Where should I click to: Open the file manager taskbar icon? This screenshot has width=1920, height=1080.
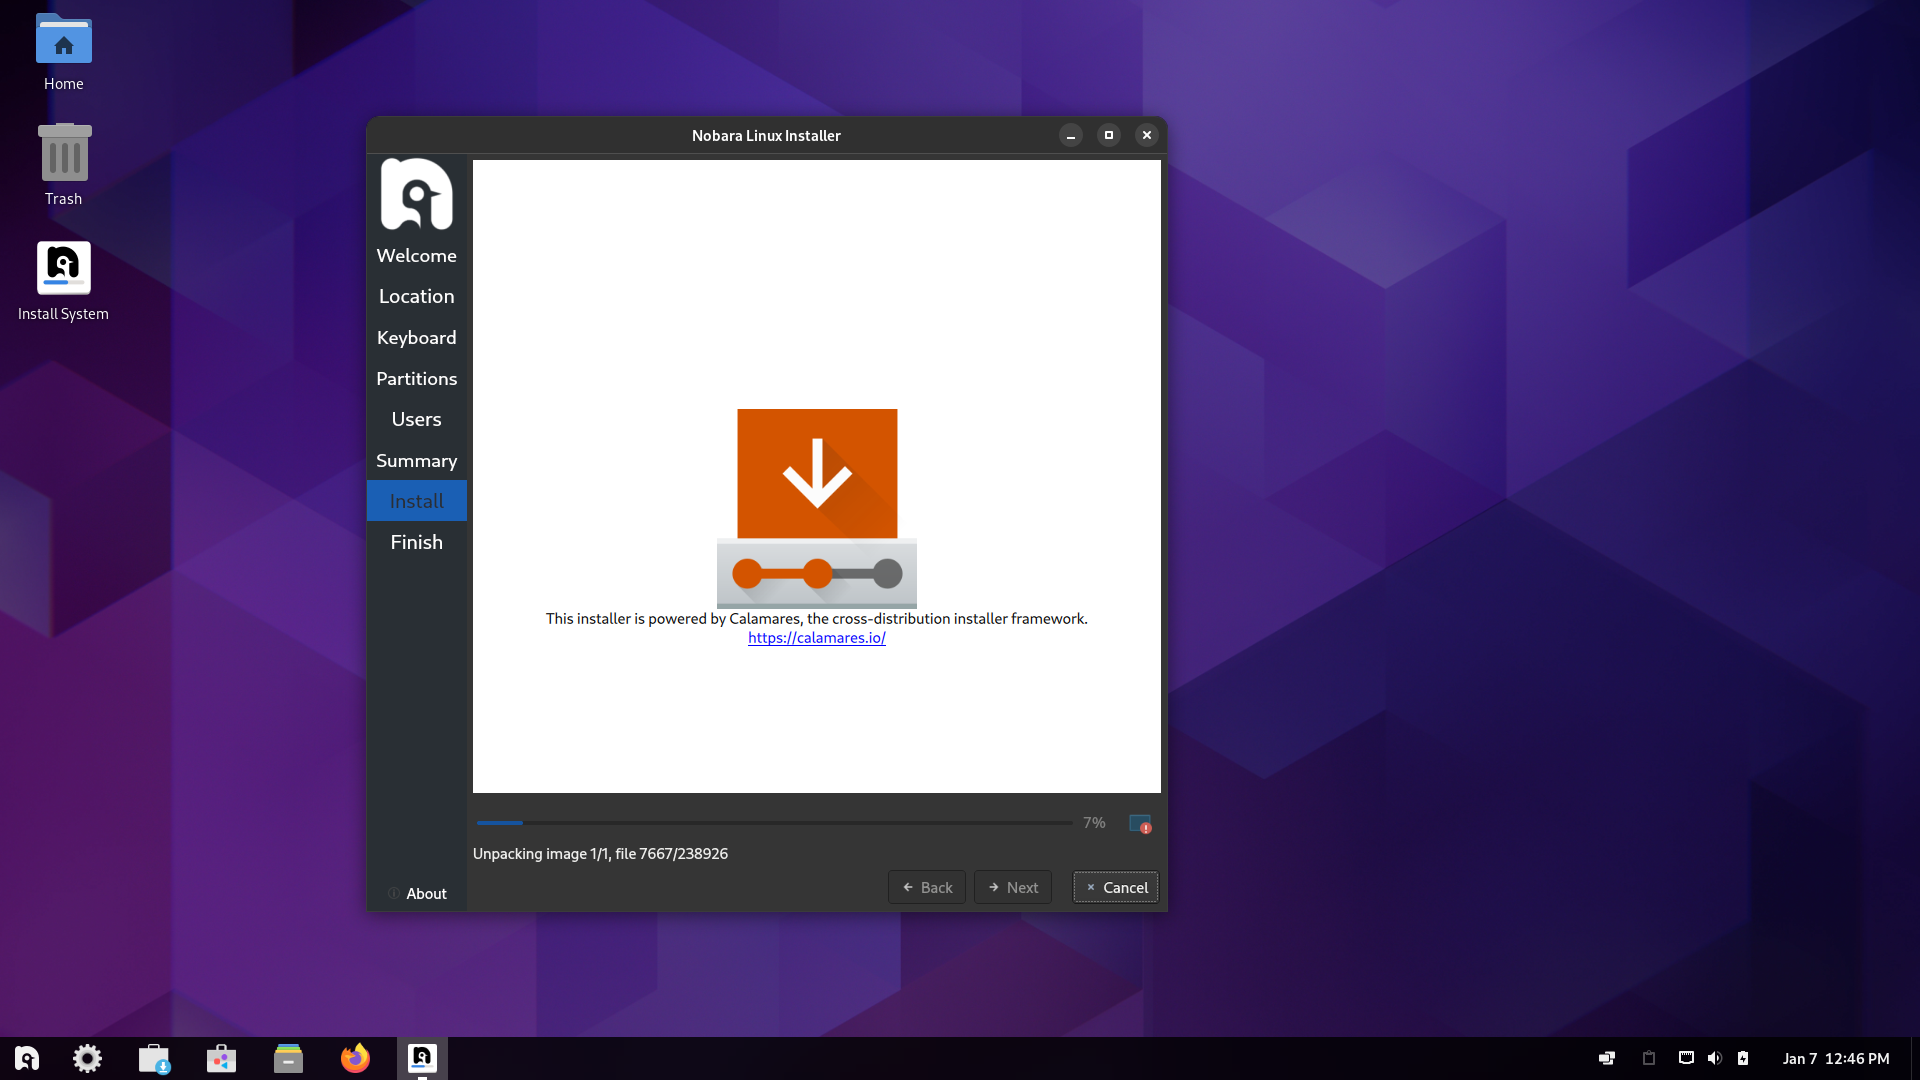click(x=288, y=1058)
